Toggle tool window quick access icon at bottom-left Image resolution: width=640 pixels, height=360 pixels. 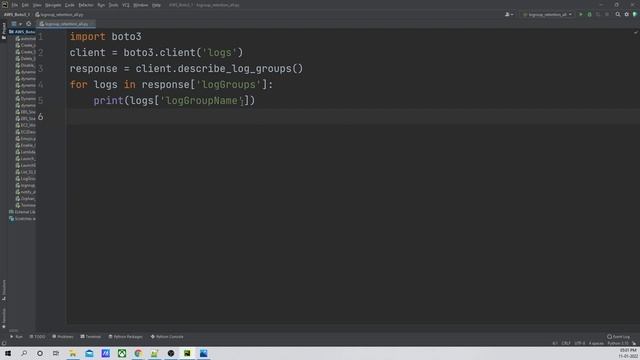point(4,343)
